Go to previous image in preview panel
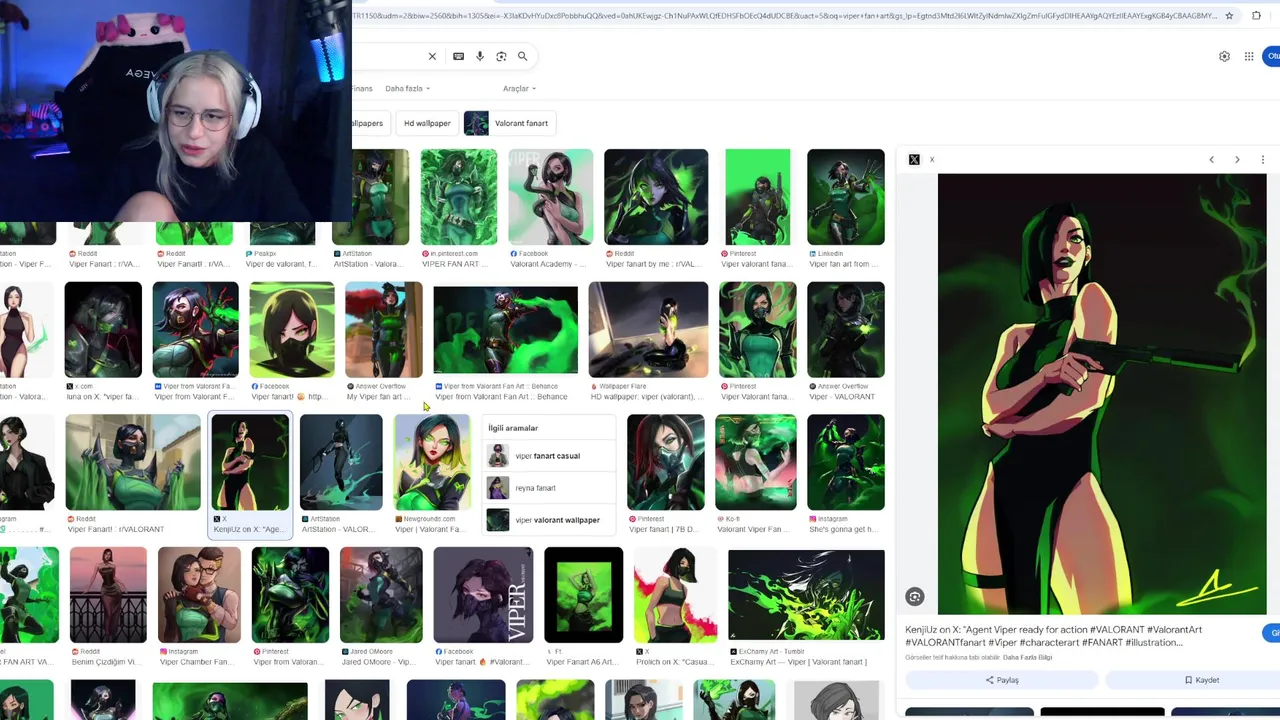The height and width of the screenshot is (720, 1280). pyautogui.click(x=1211, y=160)
